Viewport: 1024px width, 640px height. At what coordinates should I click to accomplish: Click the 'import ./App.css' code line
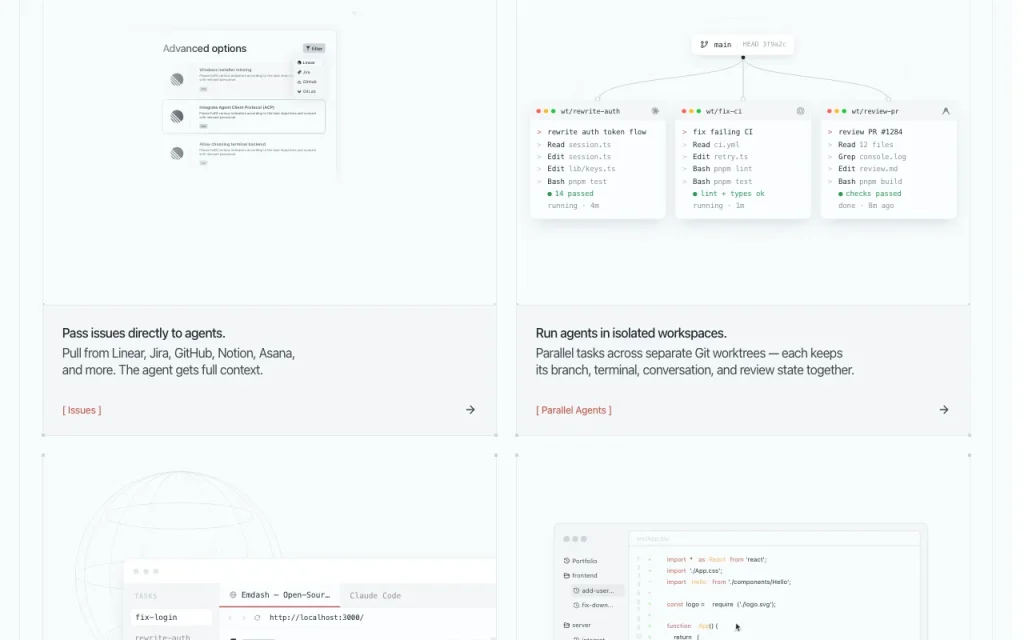[694, 571]
